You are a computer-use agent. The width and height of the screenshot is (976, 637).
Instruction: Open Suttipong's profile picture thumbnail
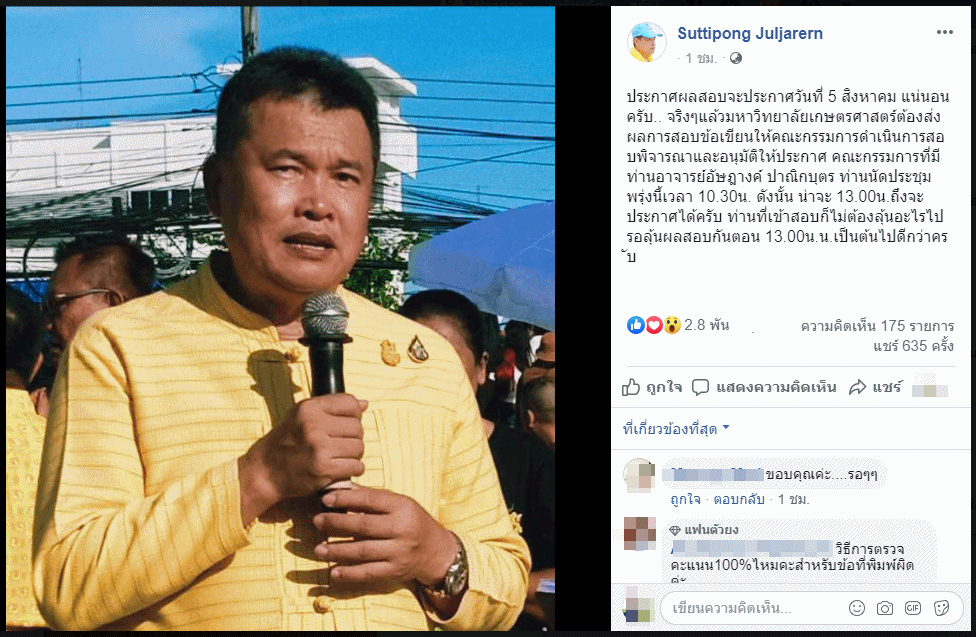tap(646, 42)
